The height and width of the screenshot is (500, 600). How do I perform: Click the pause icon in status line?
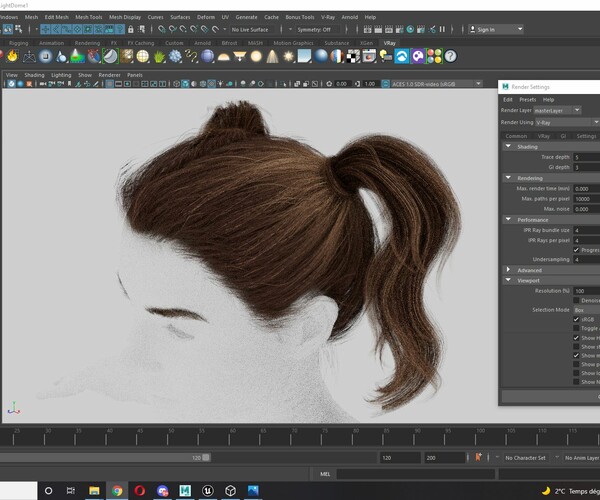(x=442, y=29)
